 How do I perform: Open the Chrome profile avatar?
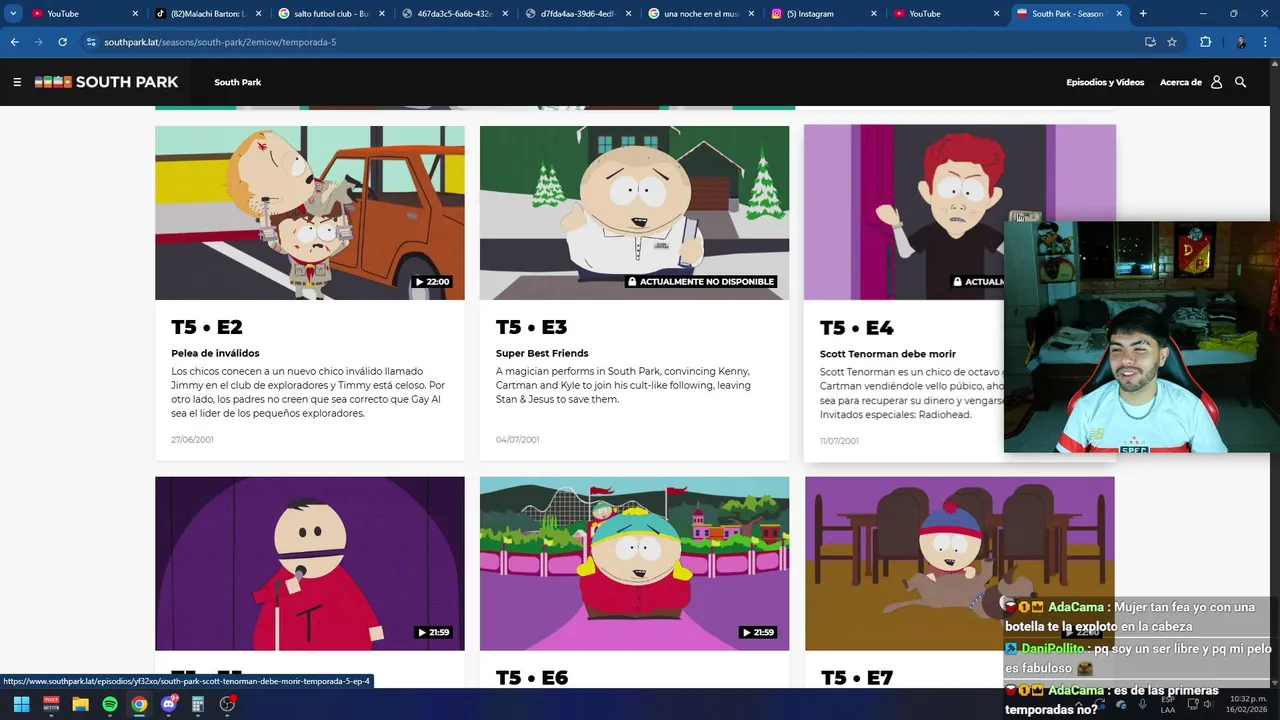pyautogui.click(x=1241, y=42)
